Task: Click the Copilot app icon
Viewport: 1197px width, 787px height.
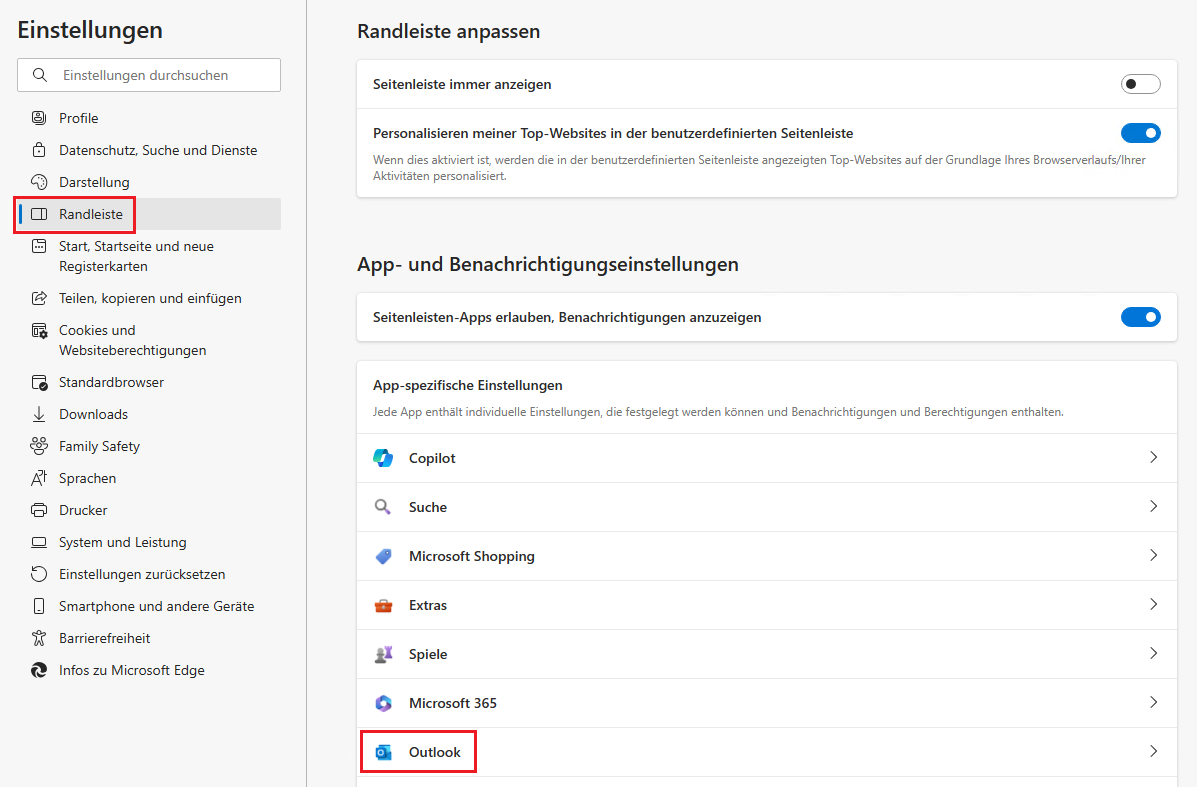Action: [383, 458]
